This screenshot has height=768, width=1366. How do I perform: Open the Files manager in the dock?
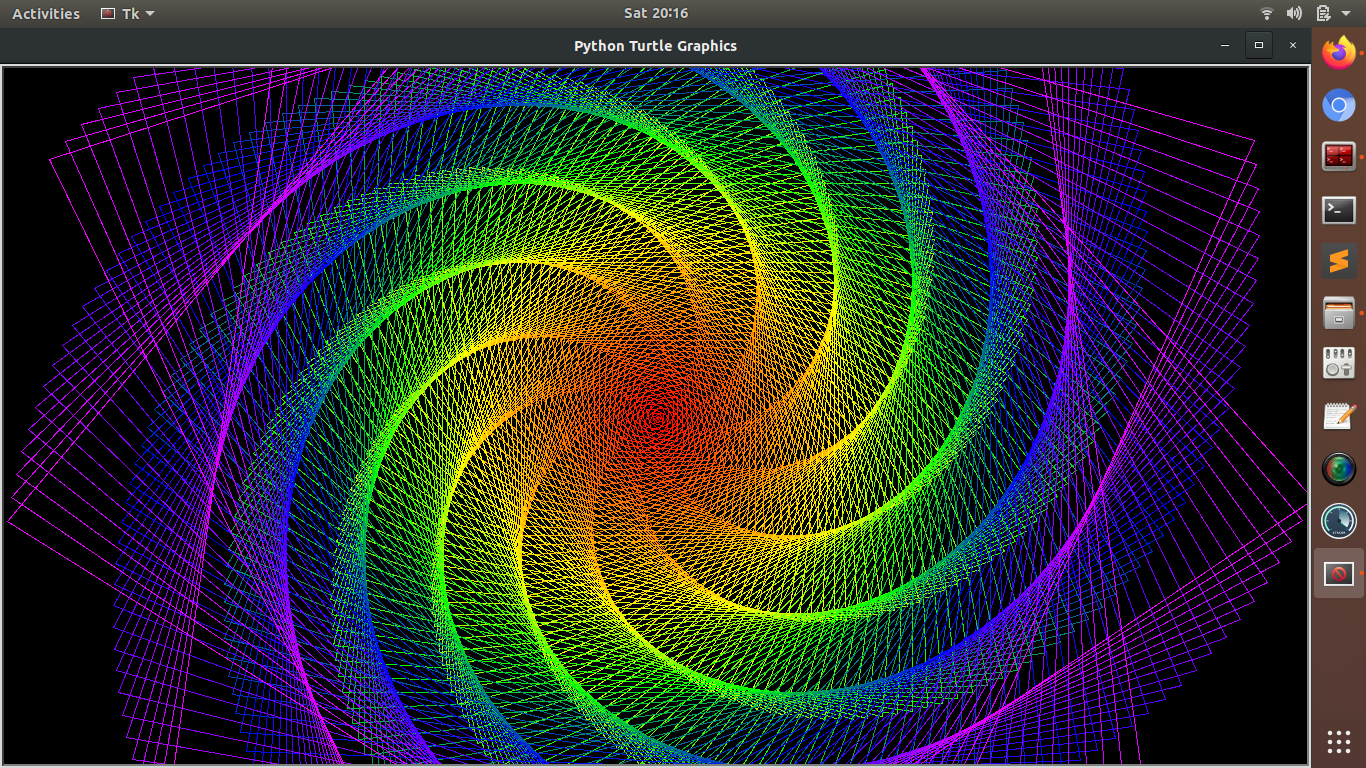pos(1339,313)
